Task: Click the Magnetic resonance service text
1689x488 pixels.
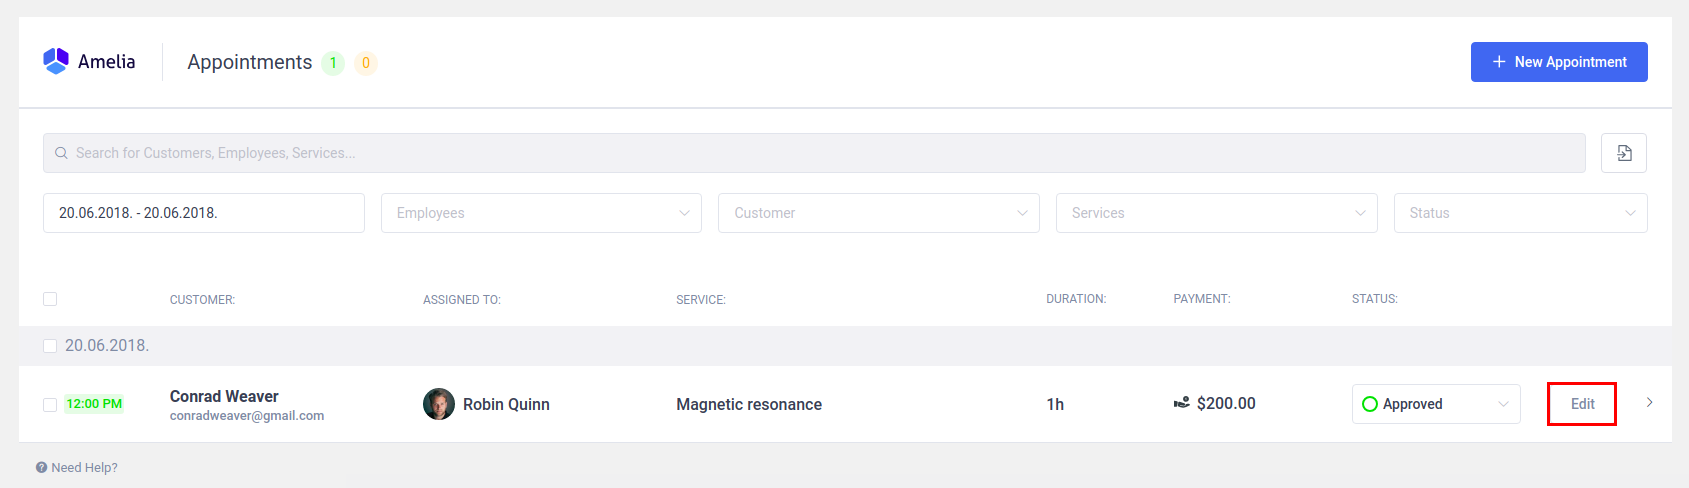Action: (x=749, y=404)
